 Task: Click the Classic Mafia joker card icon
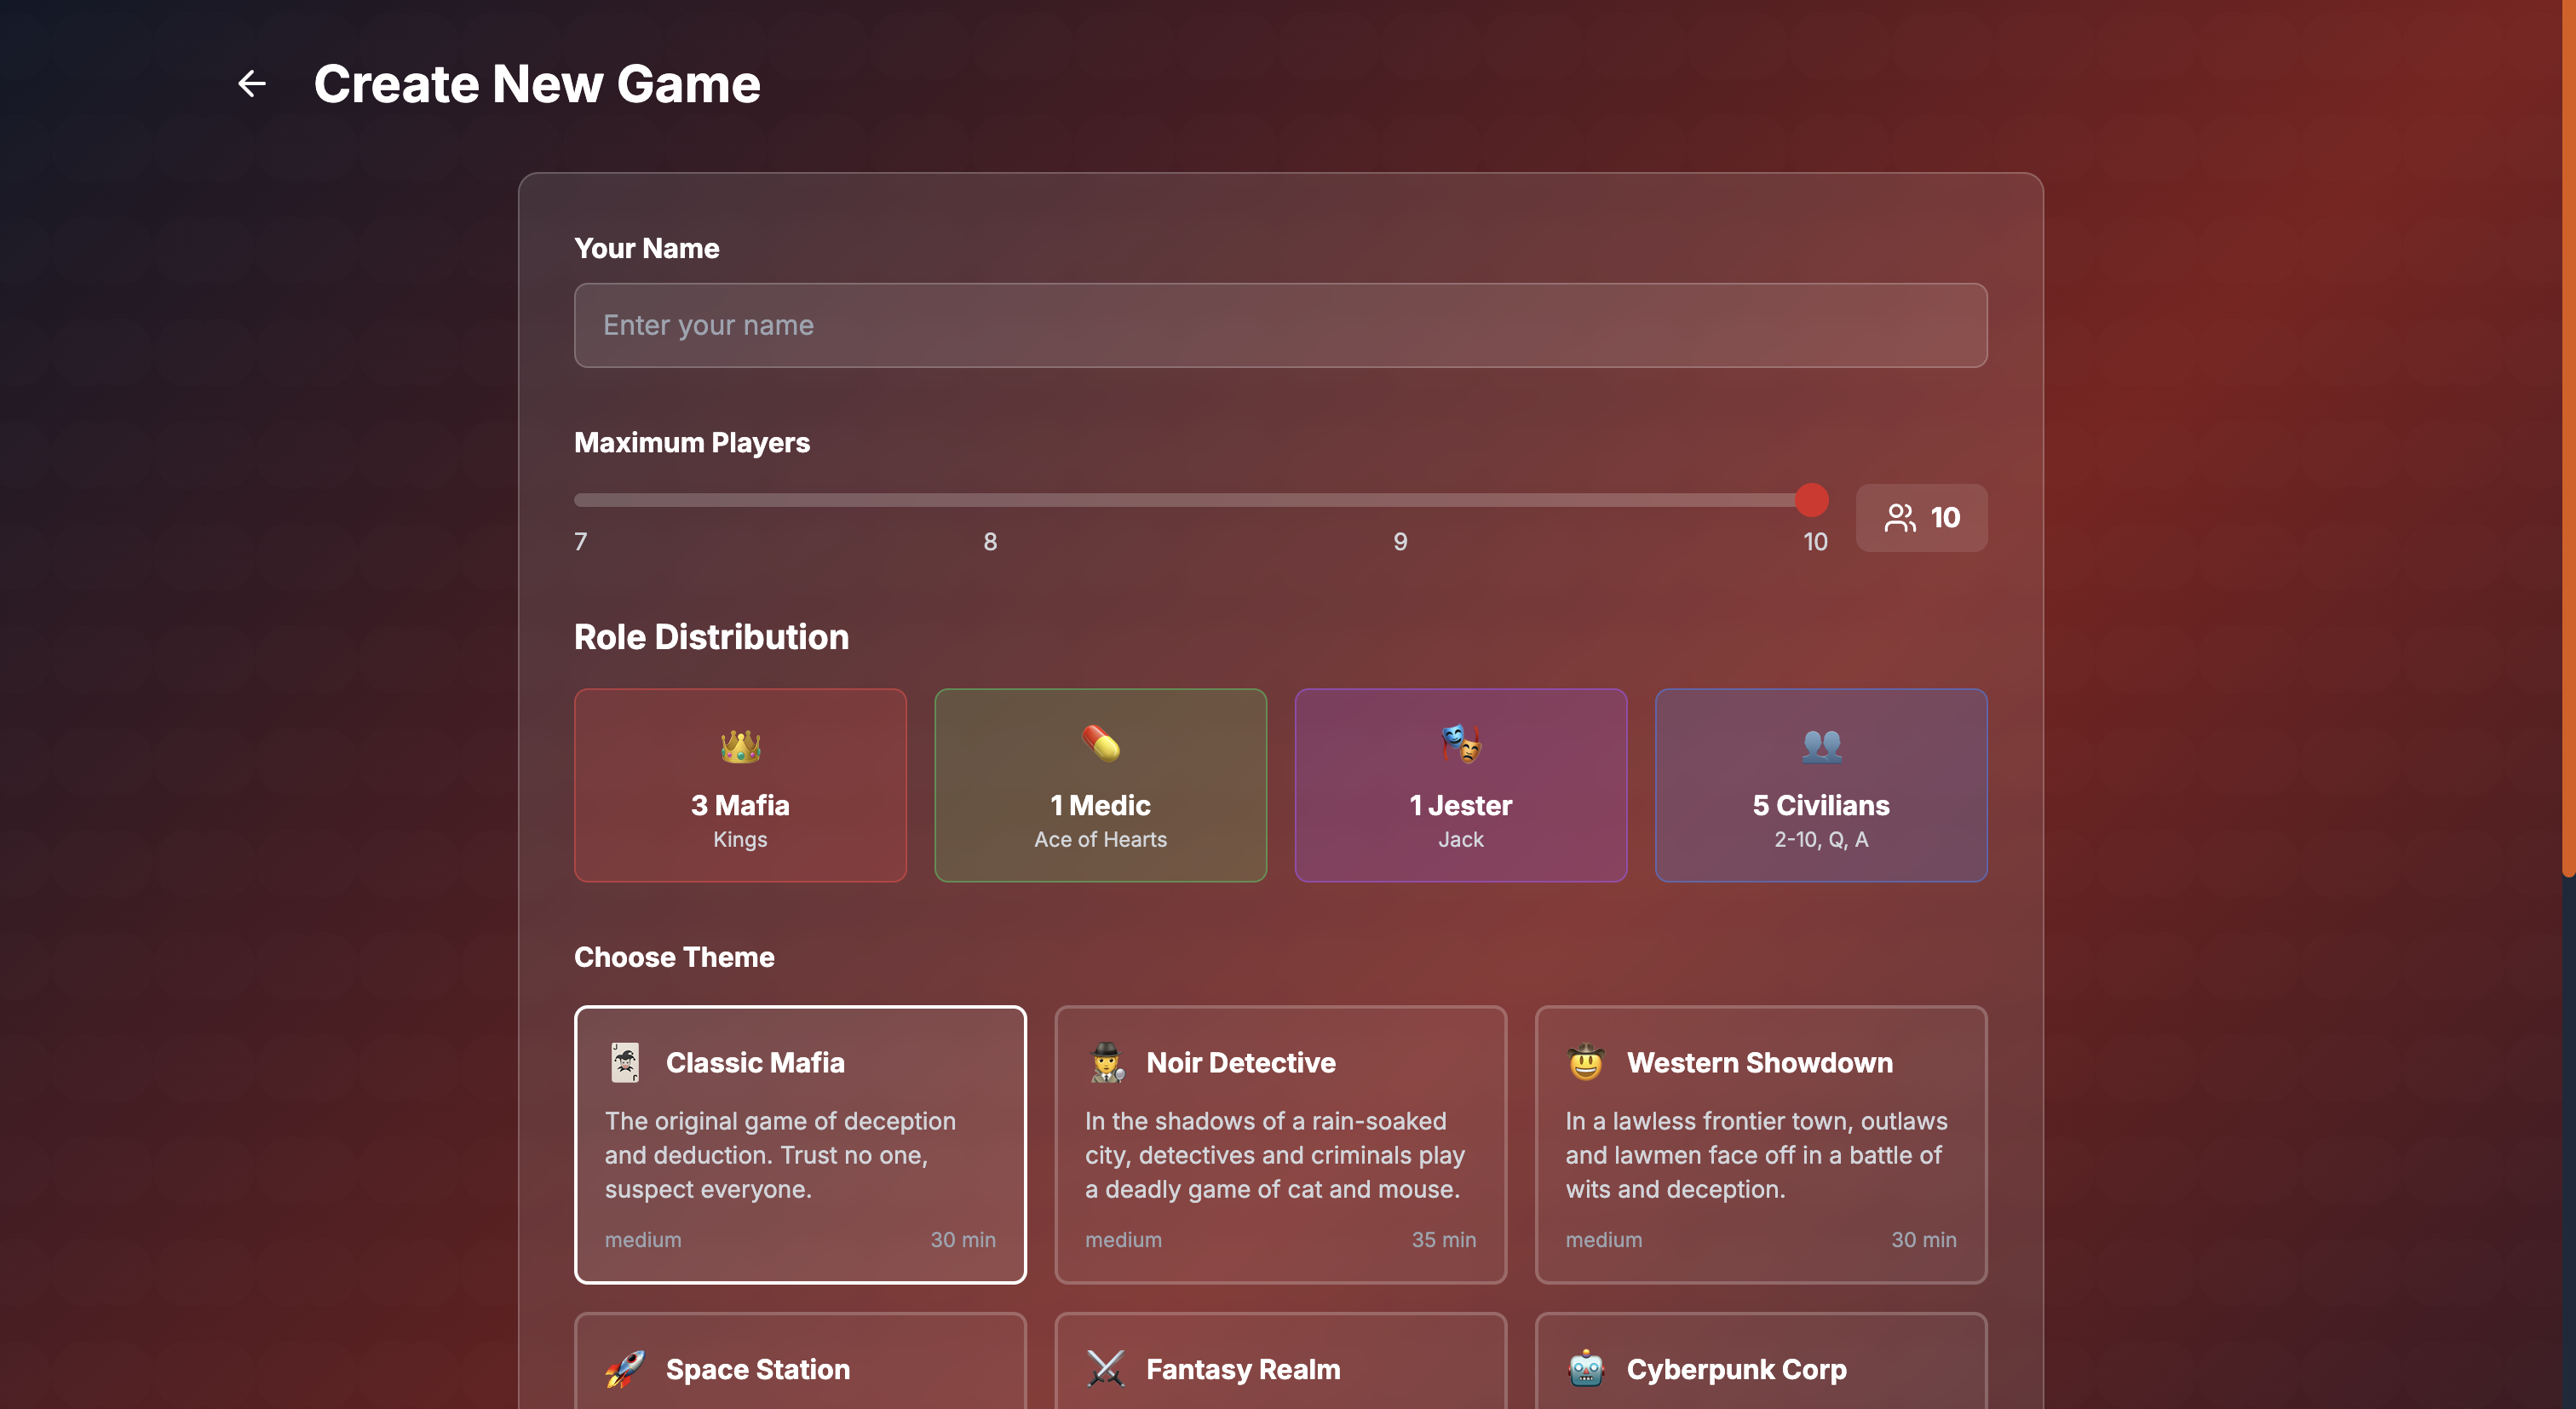tap(625, 1062)
